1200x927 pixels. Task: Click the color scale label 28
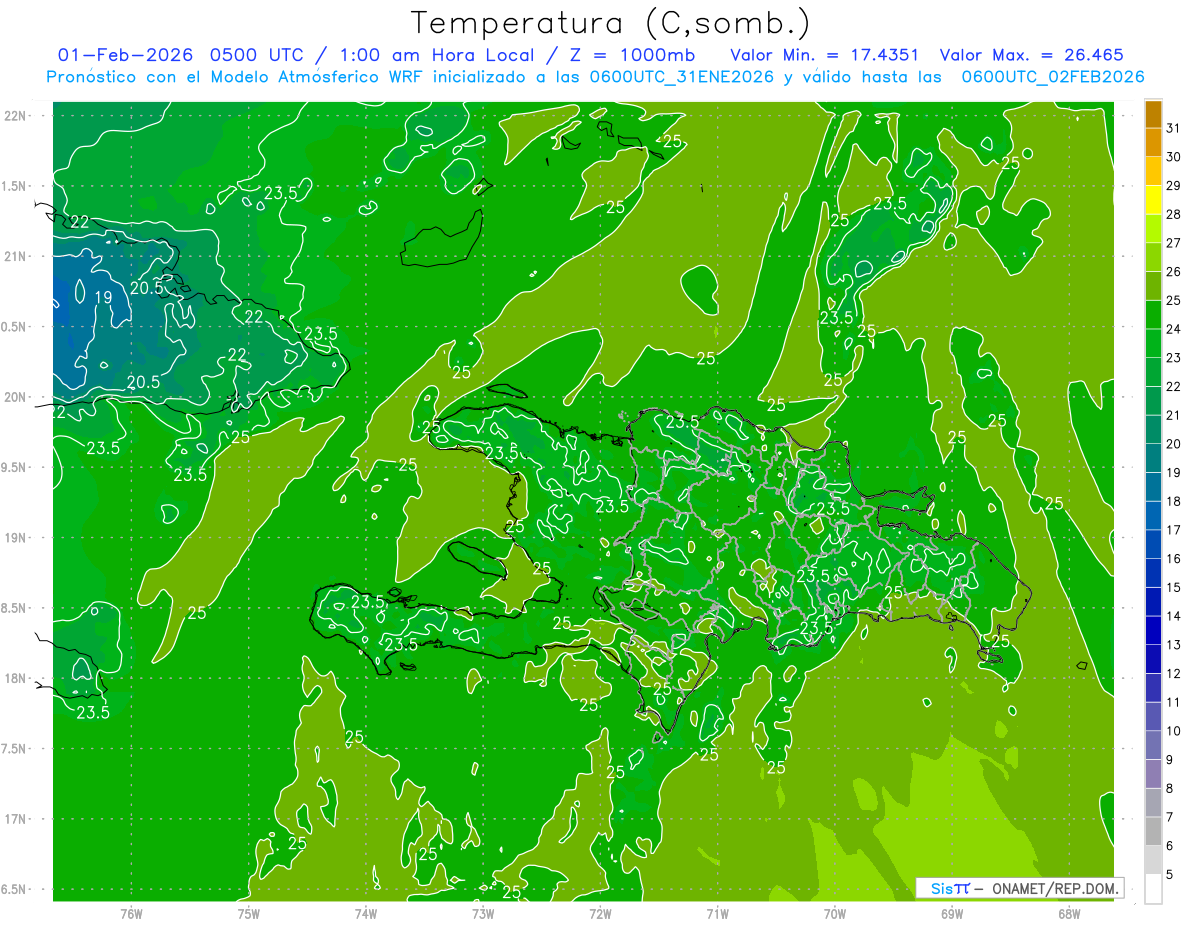click(x=1174, y=214)
